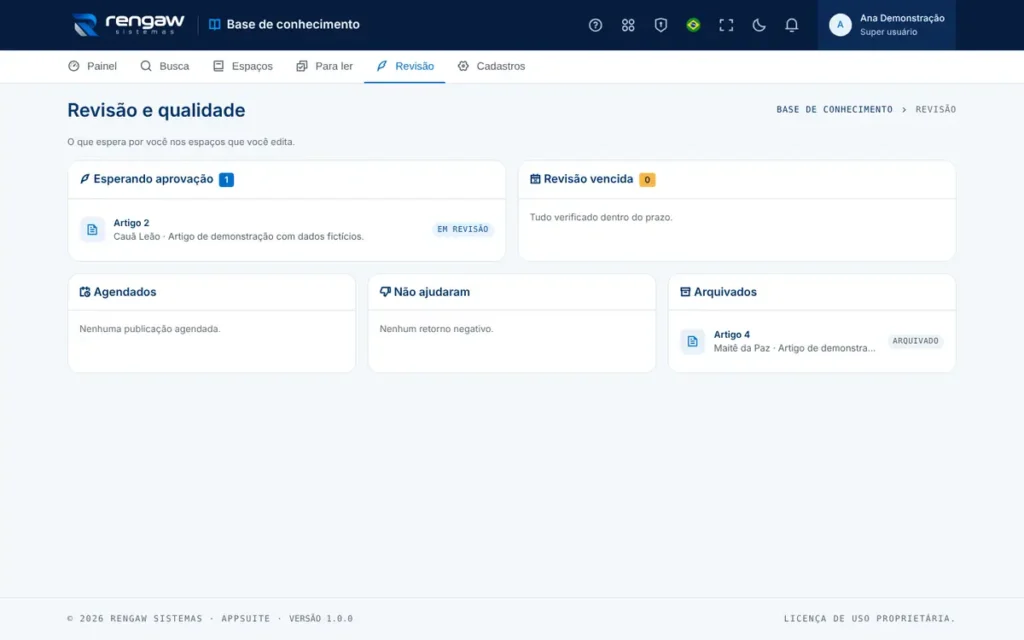Click the Agendados heading
1024x640 pixels.
point(125,292)
